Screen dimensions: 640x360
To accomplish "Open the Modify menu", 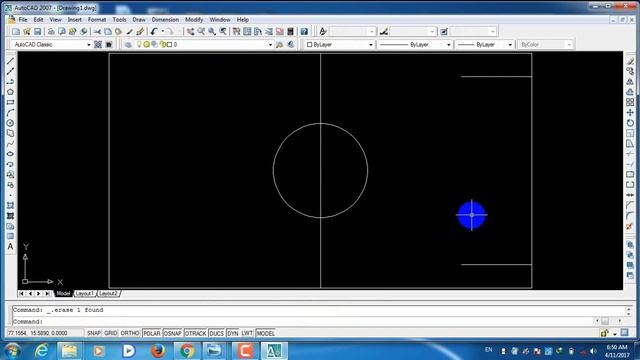I will 194,20.
